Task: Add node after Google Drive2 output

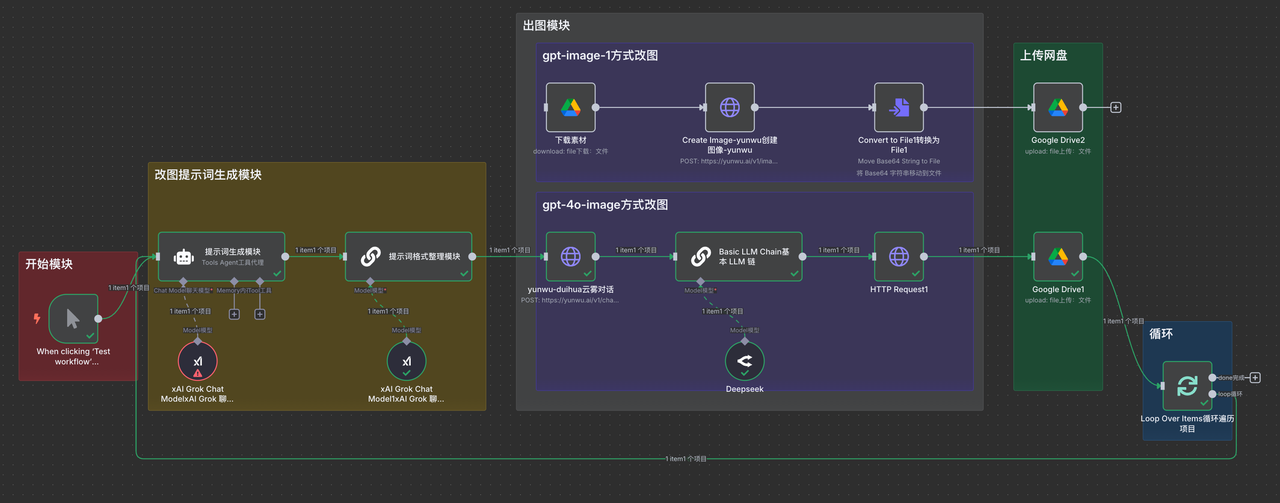Action: tap(1116, 107)
